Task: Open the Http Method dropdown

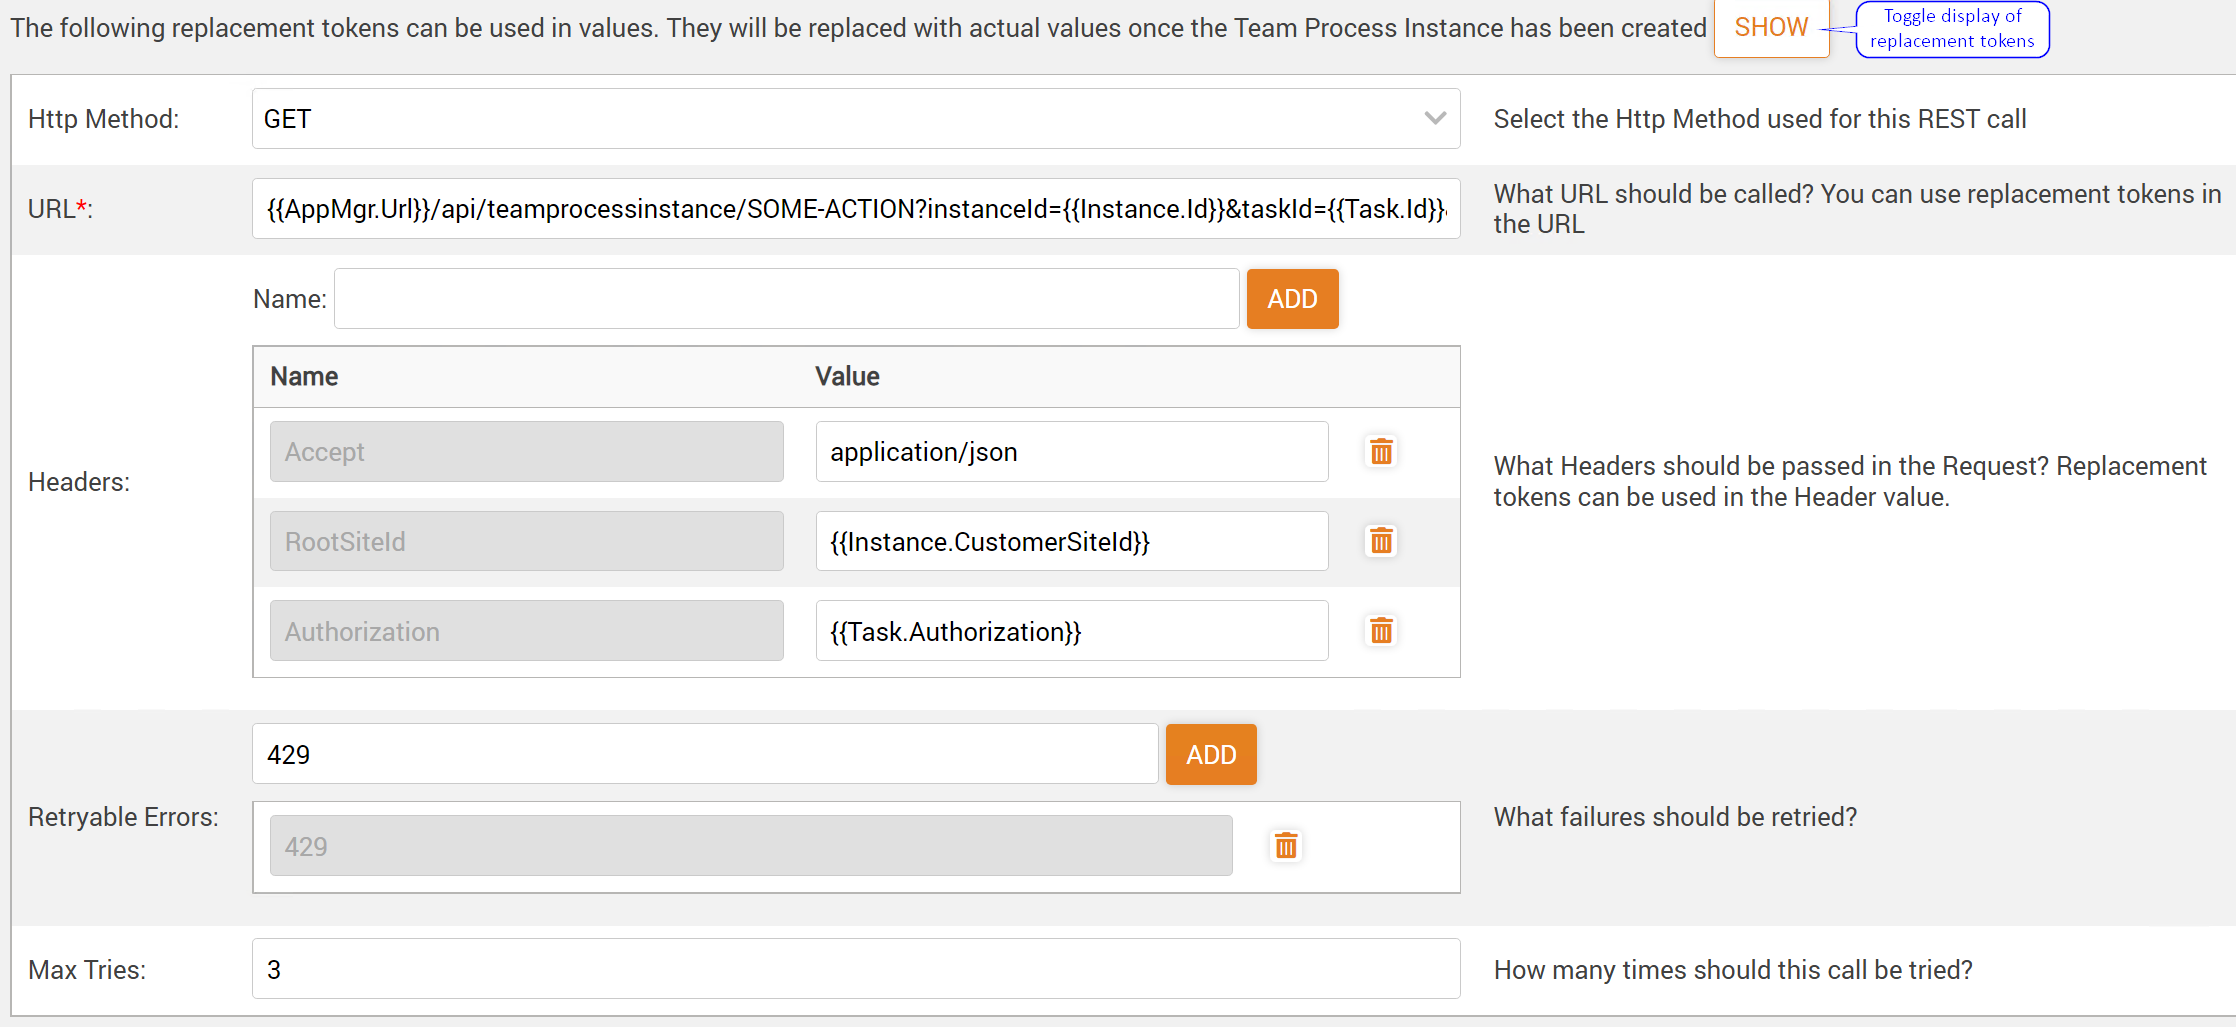Action: pyautogui.click(x=856, y=119)
